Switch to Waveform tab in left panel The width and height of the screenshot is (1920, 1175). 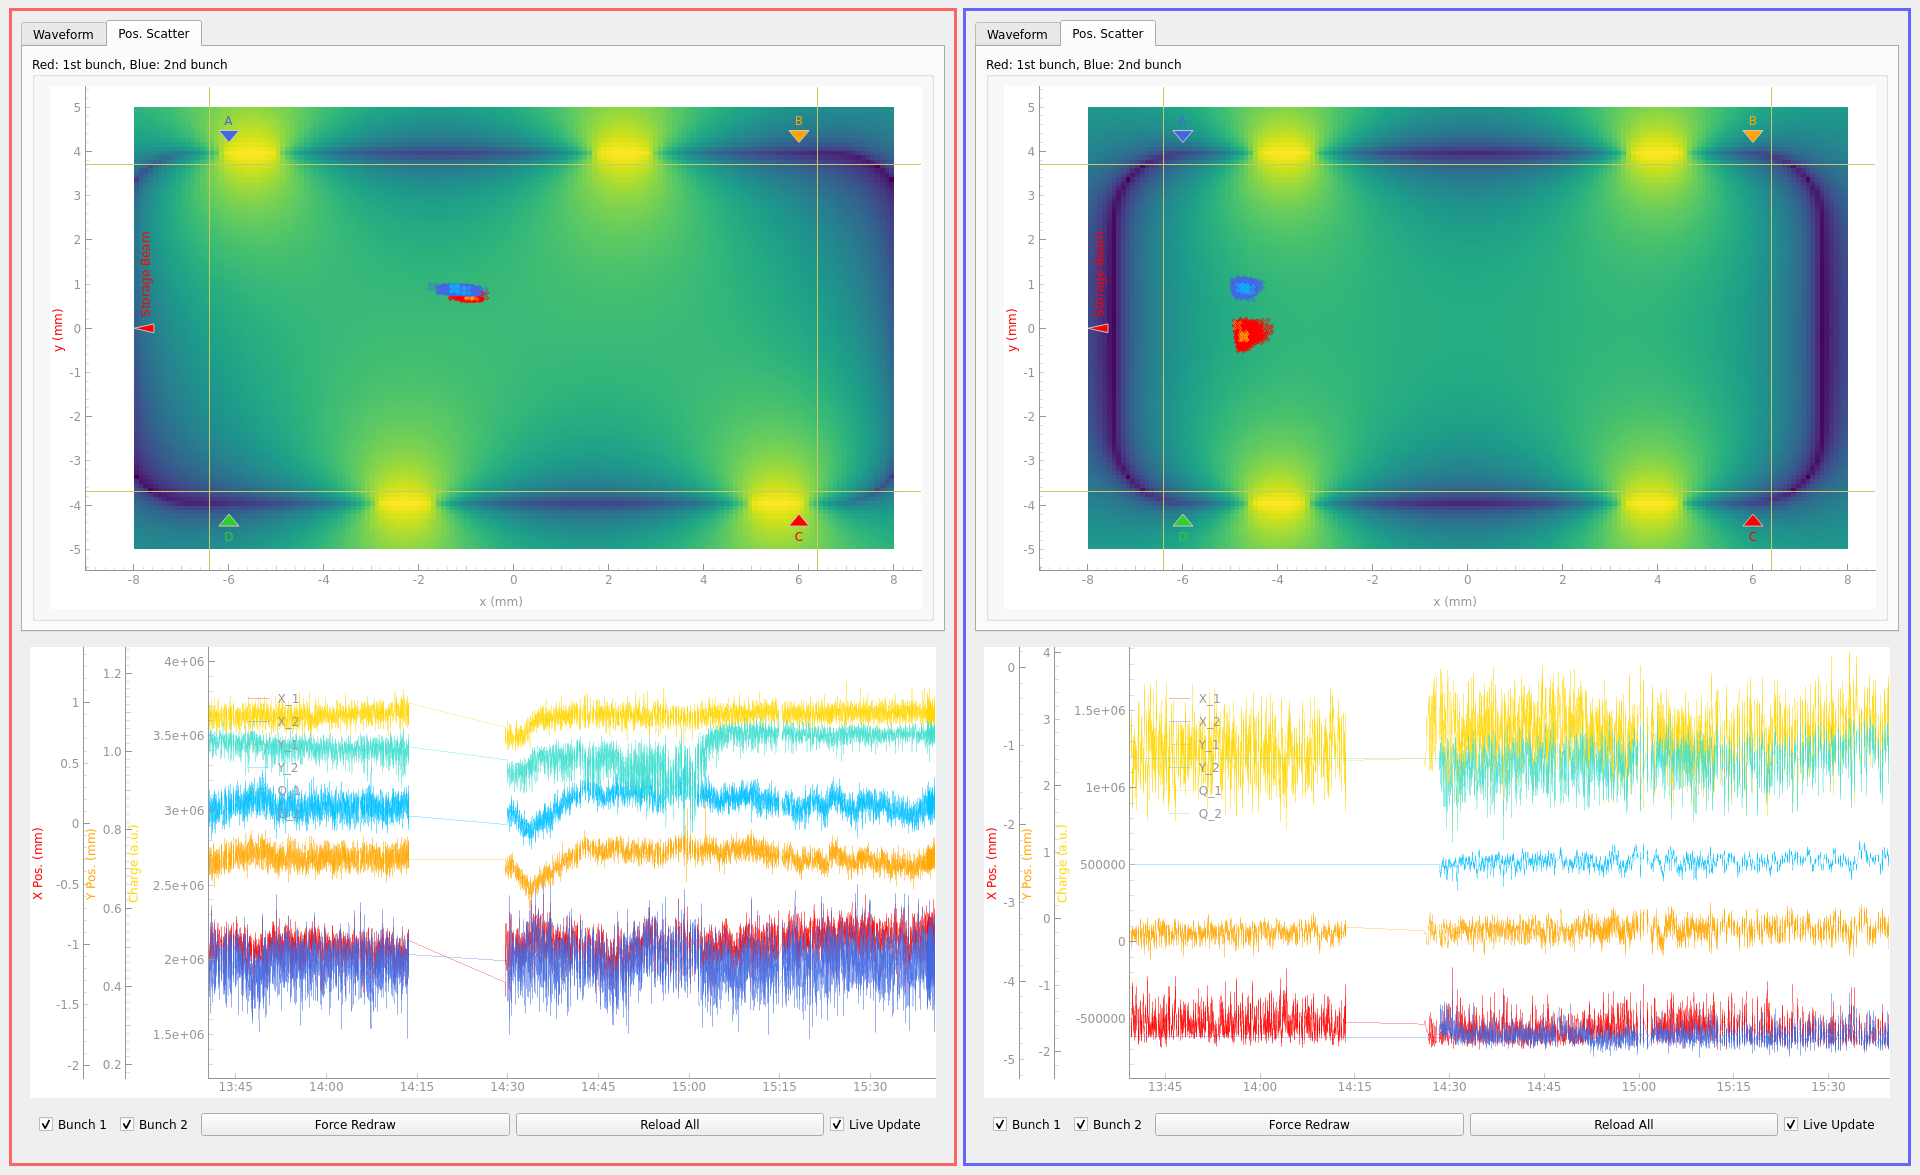[63, 34]
